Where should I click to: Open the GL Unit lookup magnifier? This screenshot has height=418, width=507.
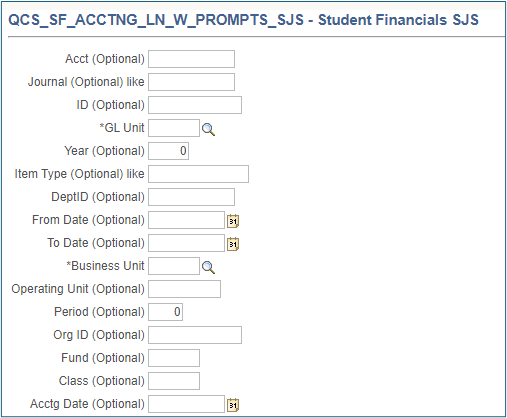[208, 129]
